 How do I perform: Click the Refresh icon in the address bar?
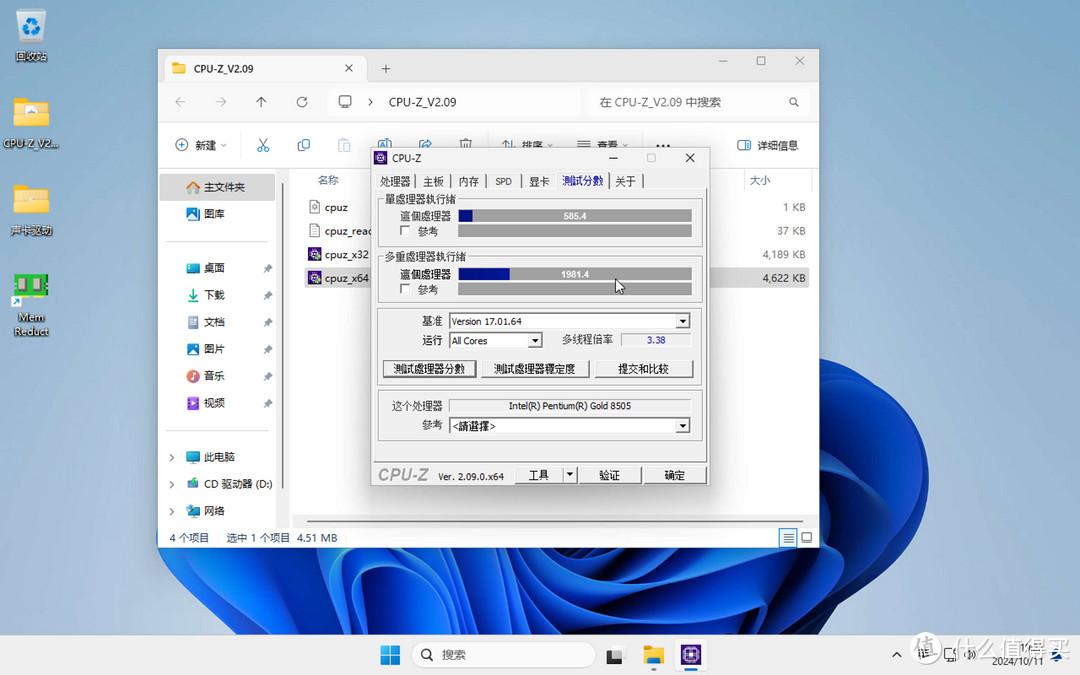pos(302,101)
